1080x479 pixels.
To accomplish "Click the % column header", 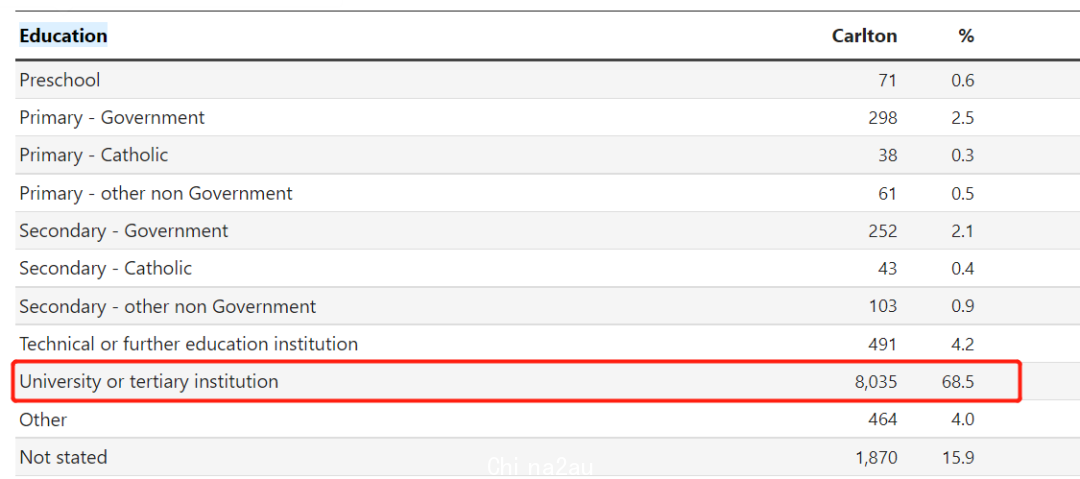I will [966, 36].
